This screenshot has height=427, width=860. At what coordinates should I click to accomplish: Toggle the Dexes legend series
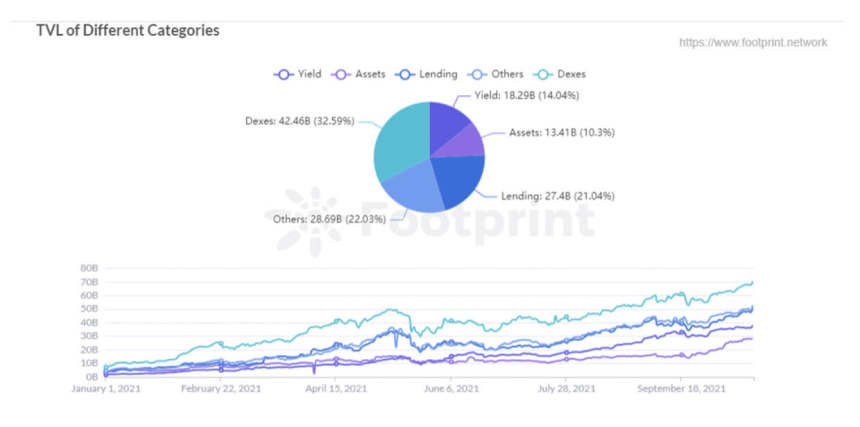[x=561, y=74]
